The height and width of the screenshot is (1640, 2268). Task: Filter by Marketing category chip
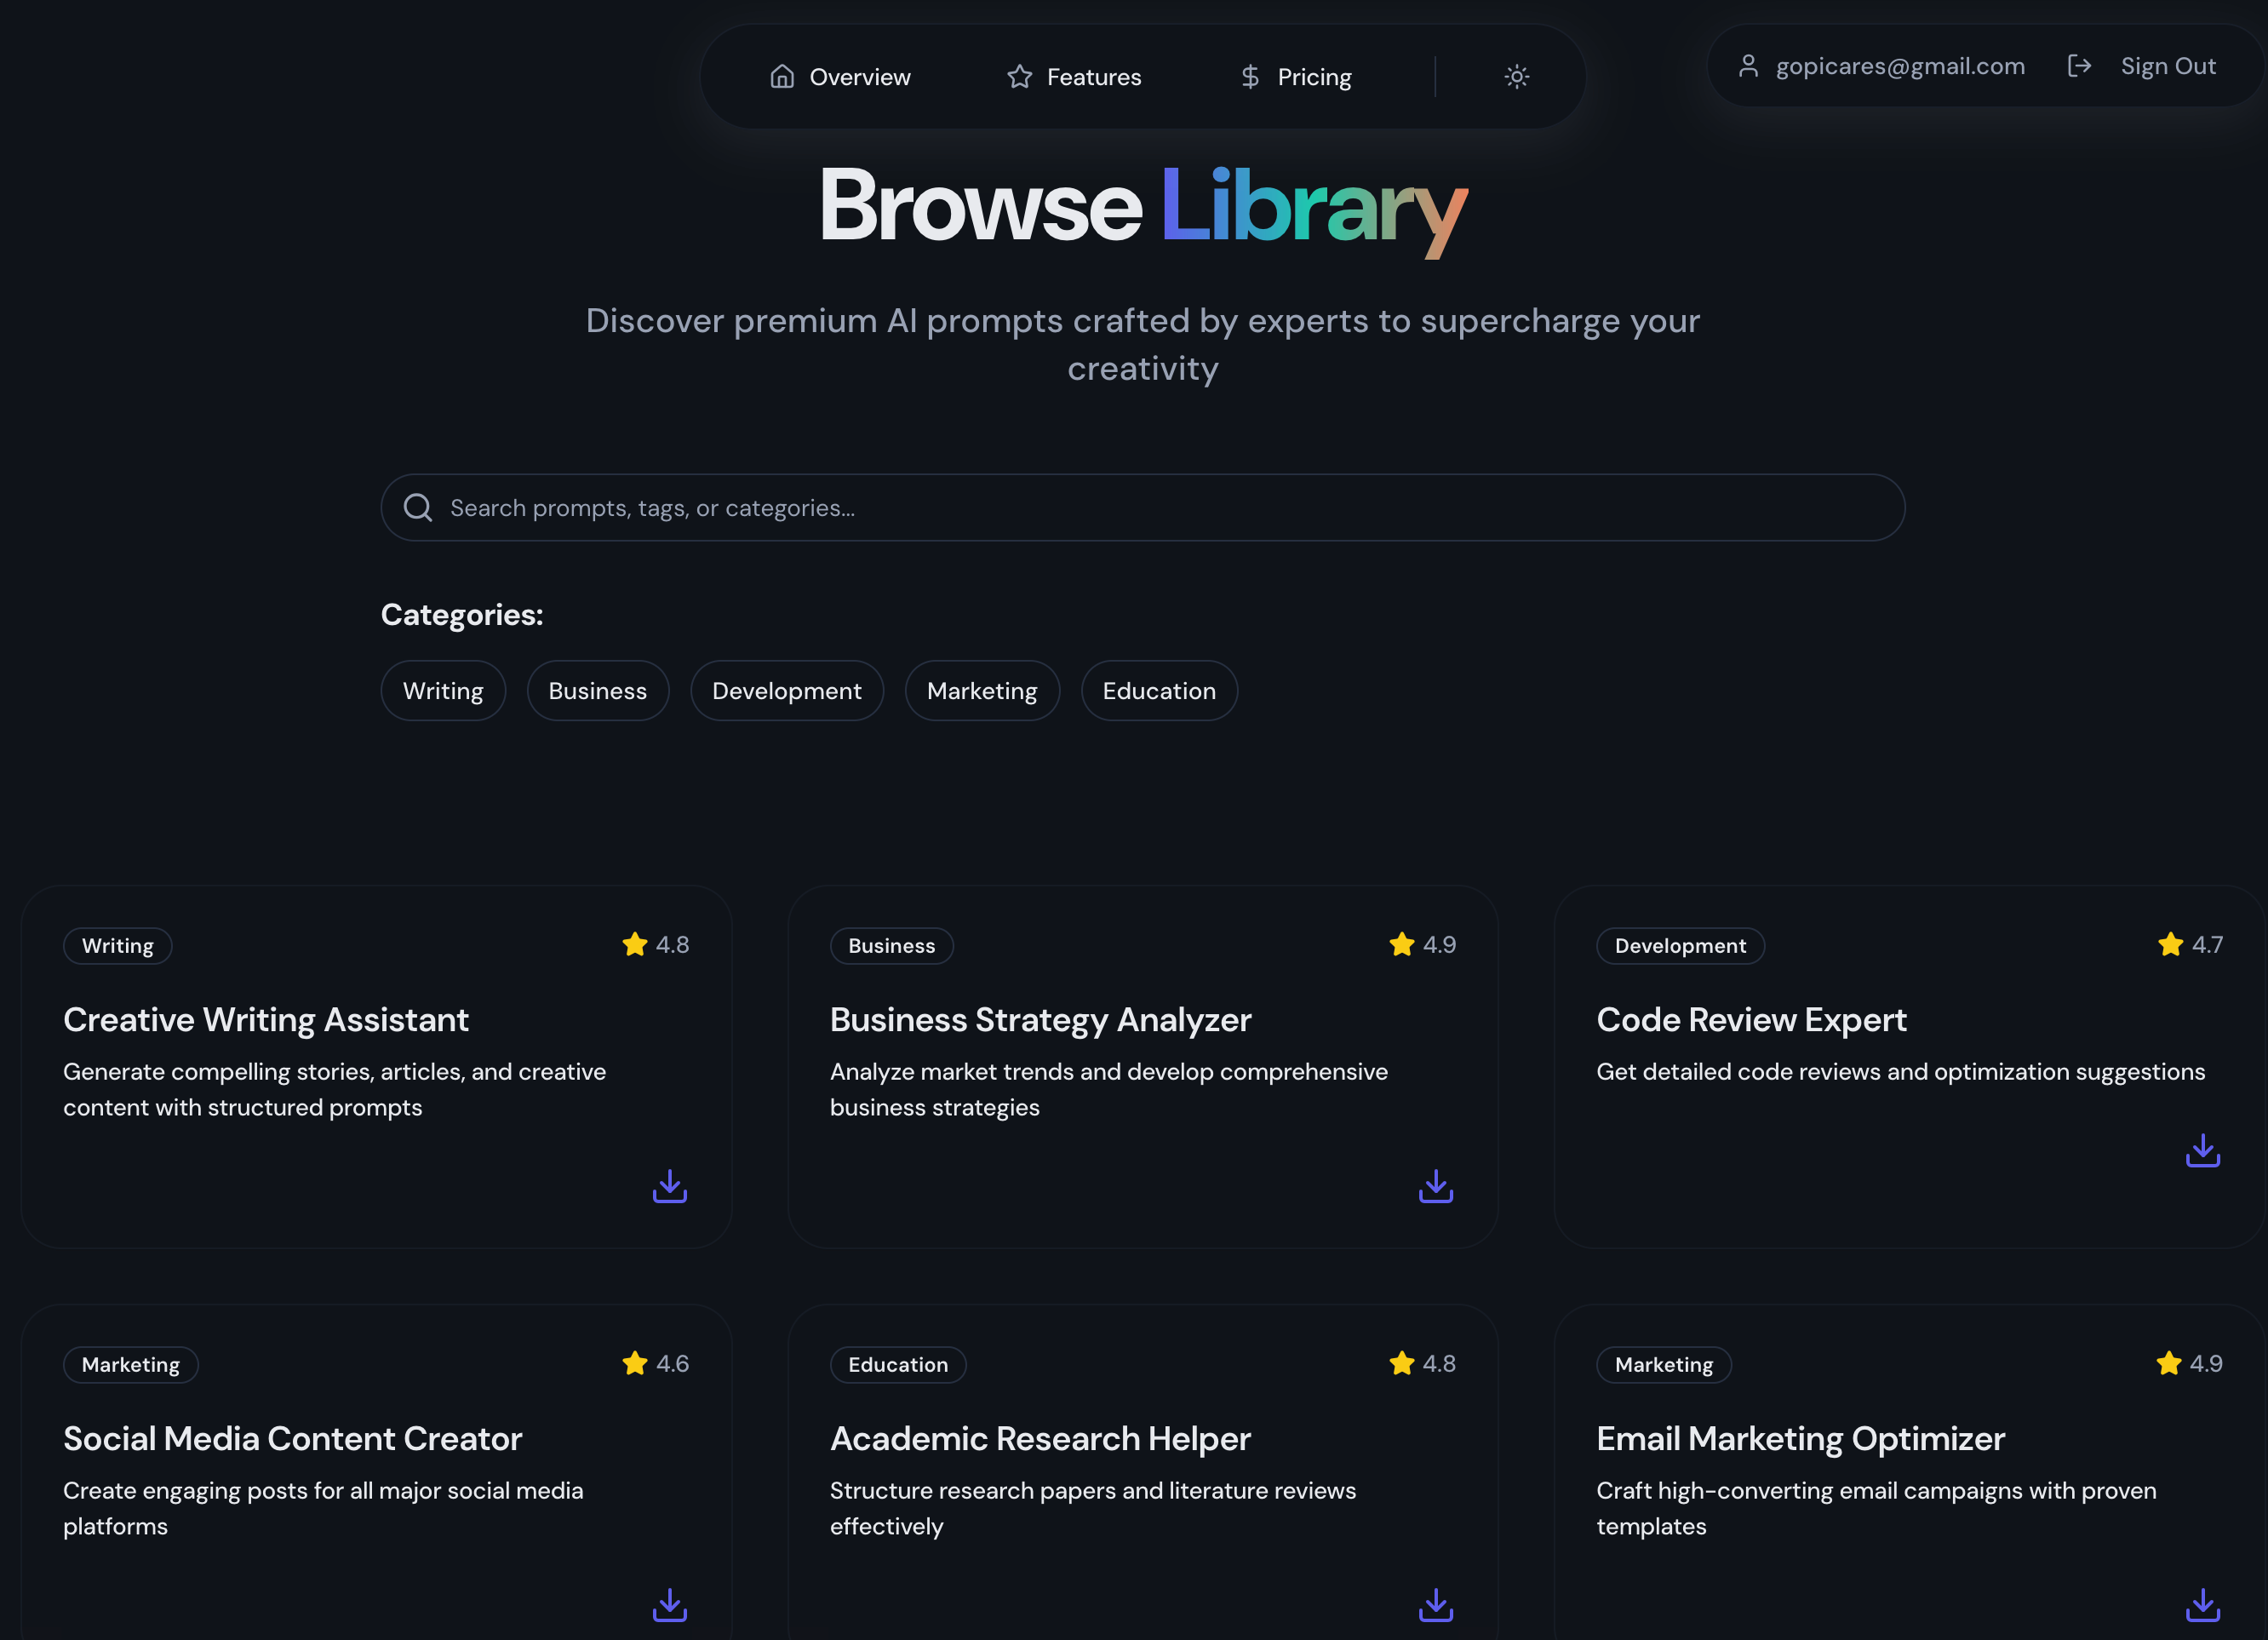tap(982, 690)
